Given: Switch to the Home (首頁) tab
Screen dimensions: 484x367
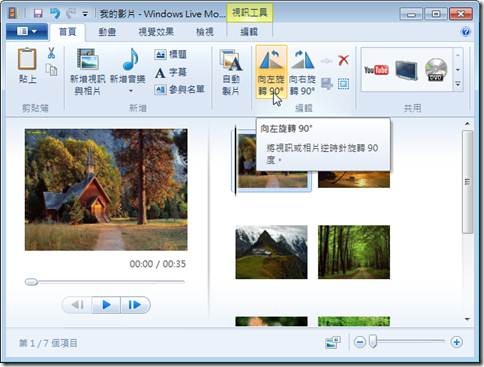Looking at the screenshot, I should (x=68, y=32).
